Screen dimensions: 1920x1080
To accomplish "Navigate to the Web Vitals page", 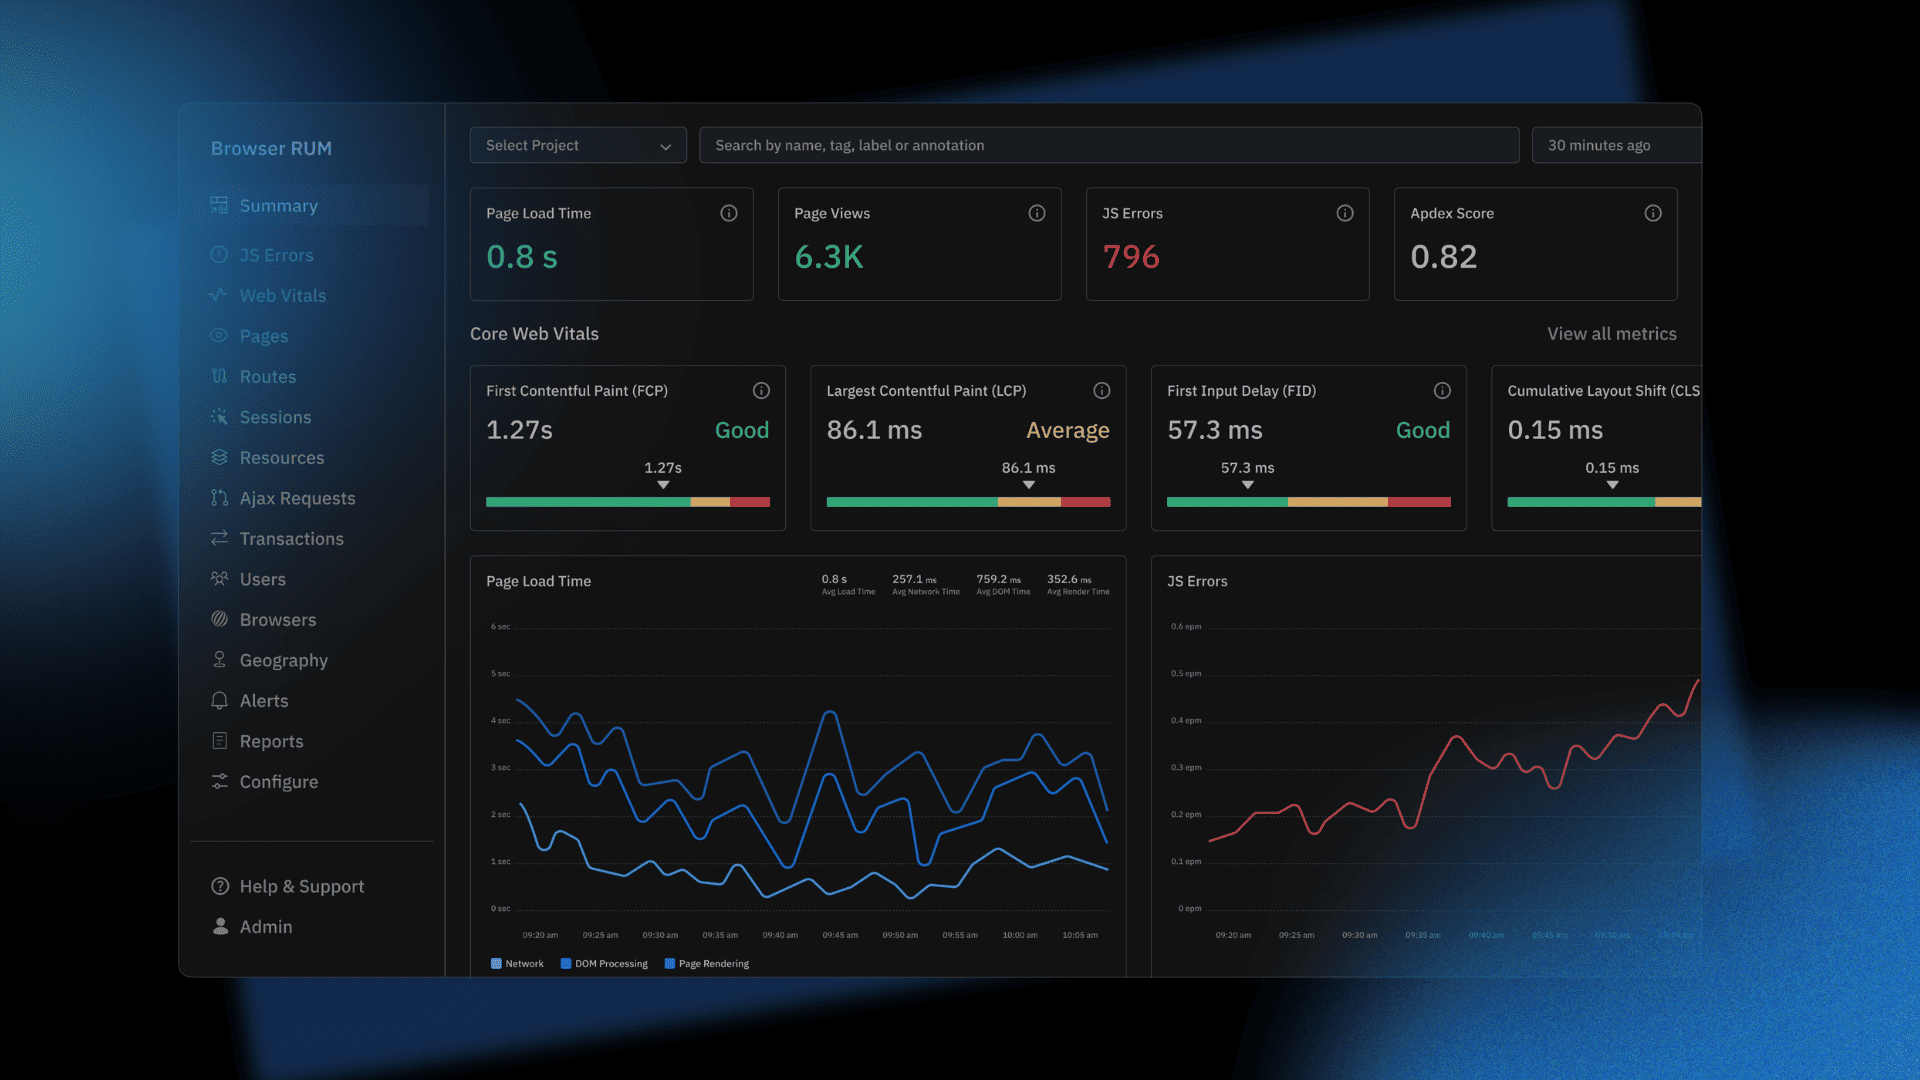I will coord(282,295).
